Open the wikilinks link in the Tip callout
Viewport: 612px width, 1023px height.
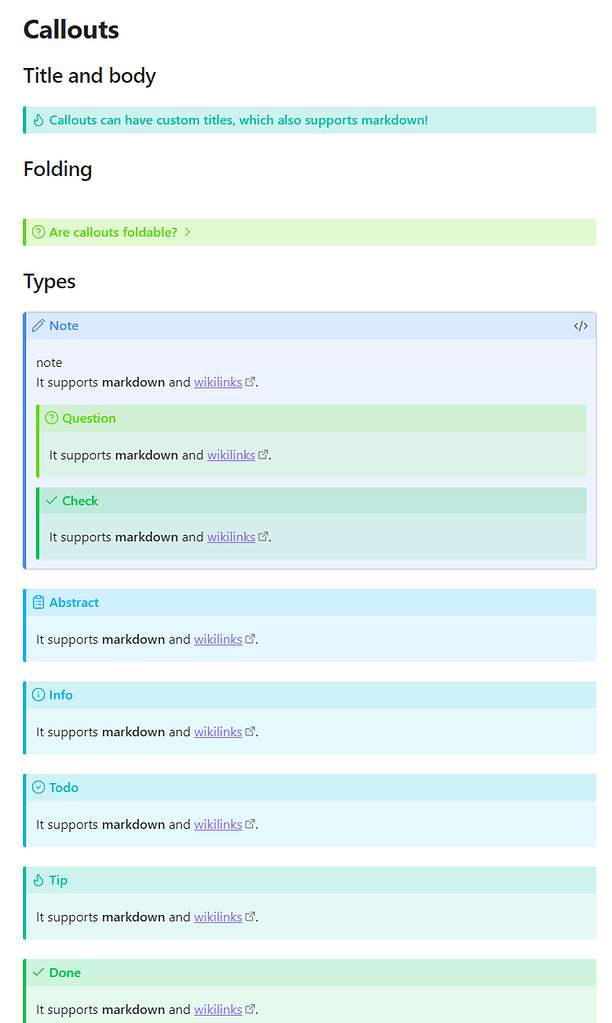(x=218, y=917)
